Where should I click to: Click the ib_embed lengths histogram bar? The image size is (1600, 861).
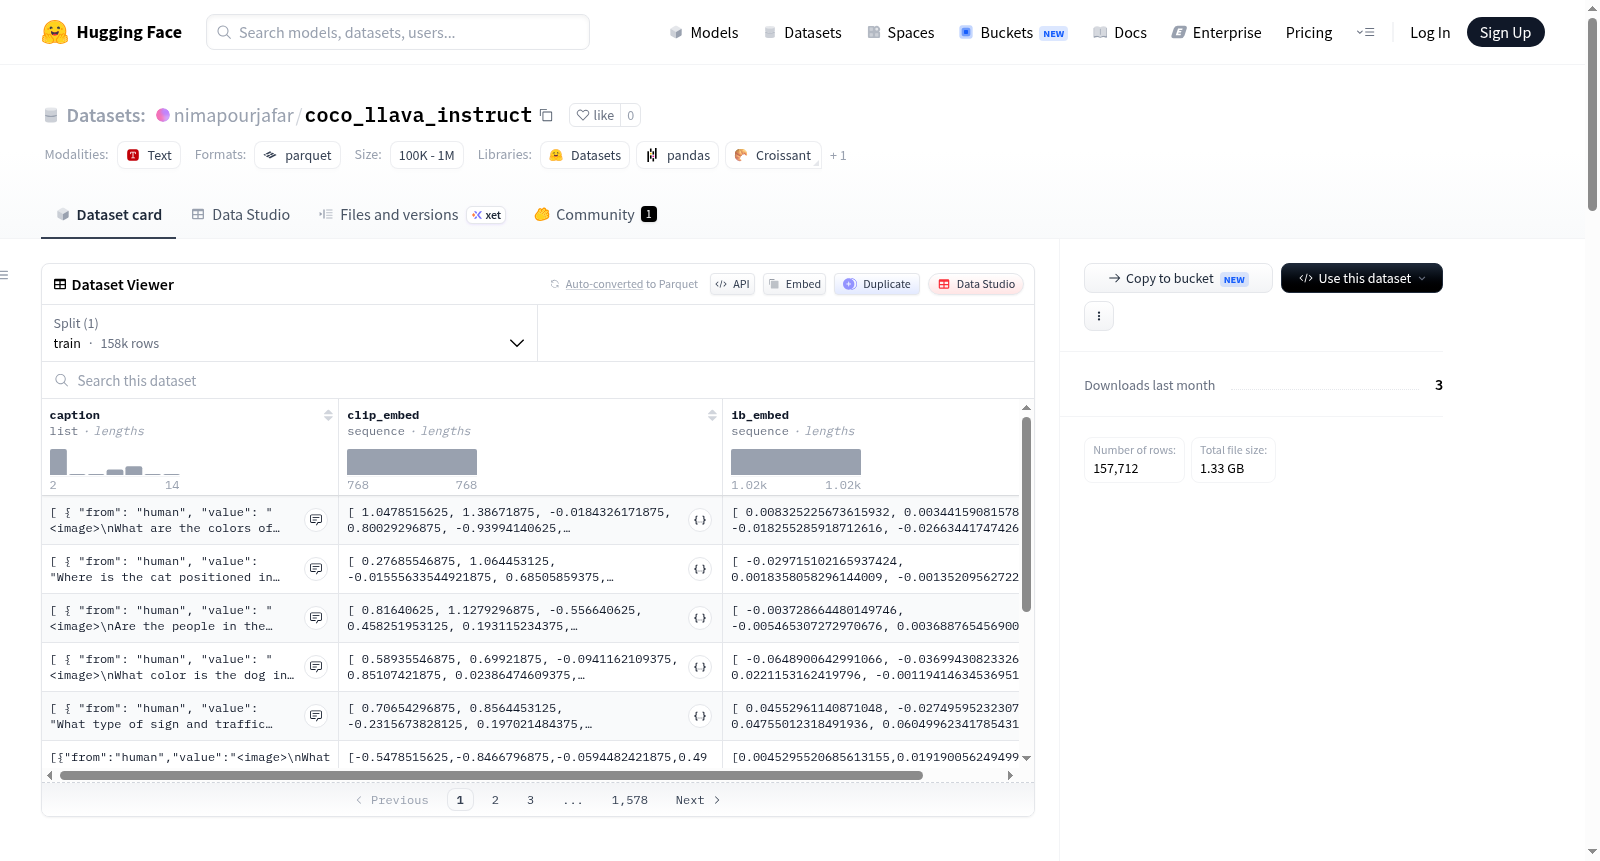click(x=796, y=462)
